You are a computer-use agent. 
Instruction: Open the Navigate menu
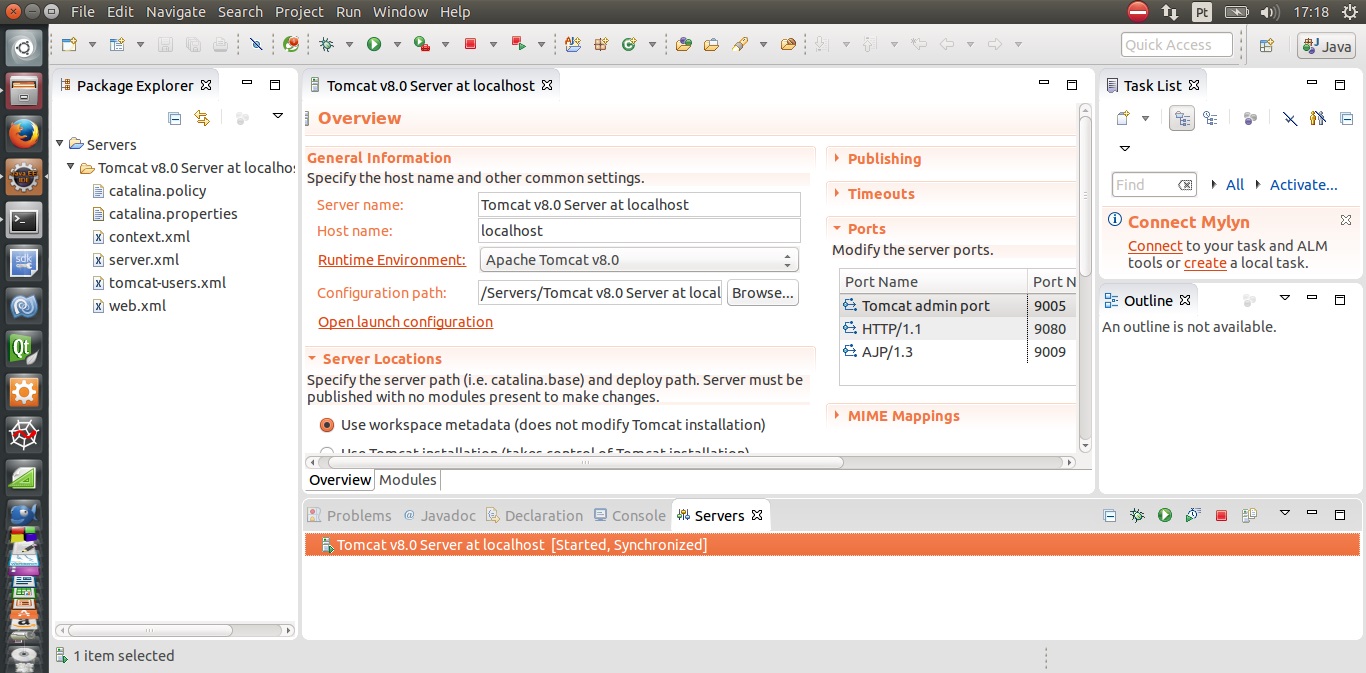pyautogui.click(x=176, y=11)
